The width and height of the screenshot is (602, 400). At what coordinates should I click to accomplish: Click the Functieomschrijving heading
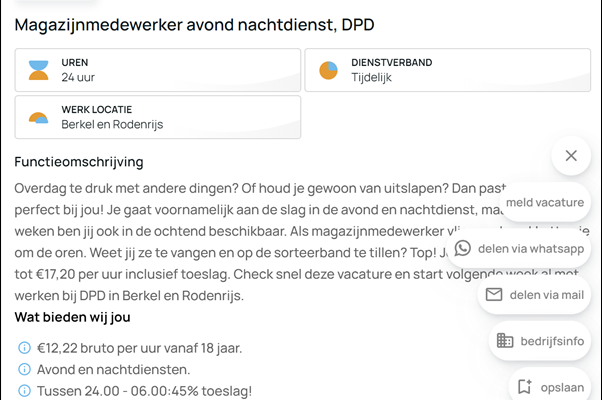pyautogui.click(x=79, y=161)
